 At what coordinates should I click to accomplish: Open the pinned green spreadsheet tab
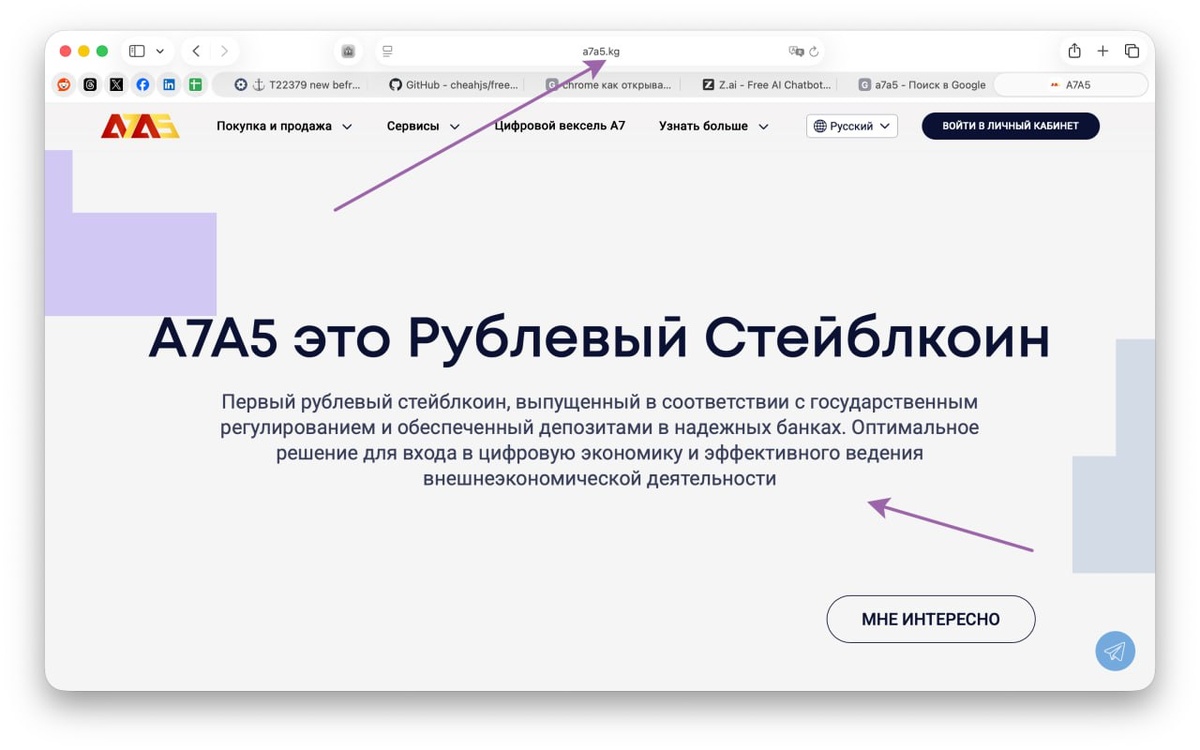point(195,85)
